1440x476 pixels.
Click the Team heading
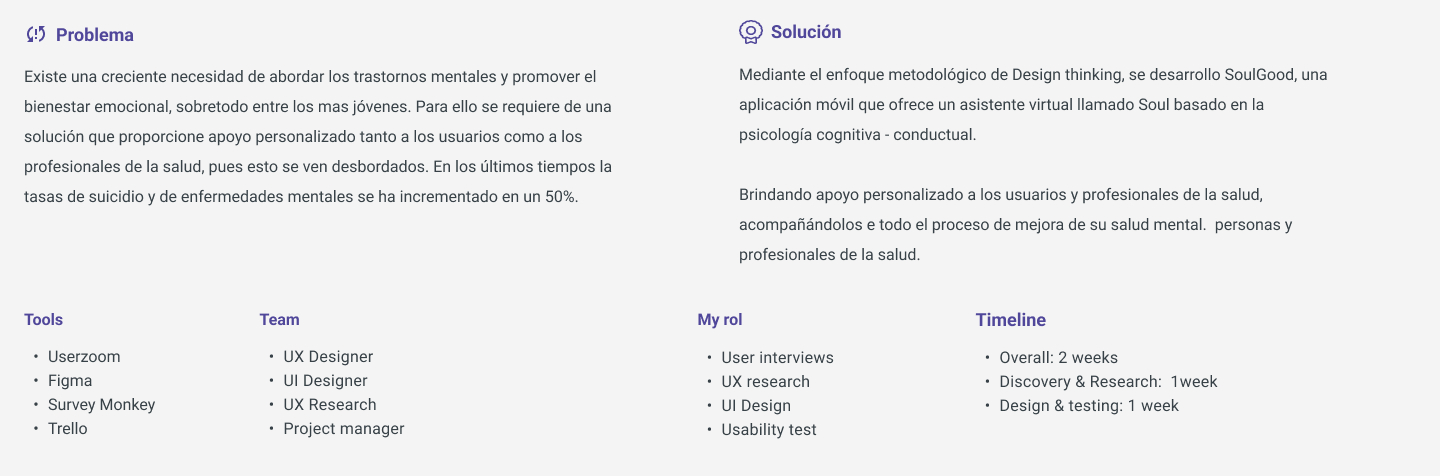279,320
